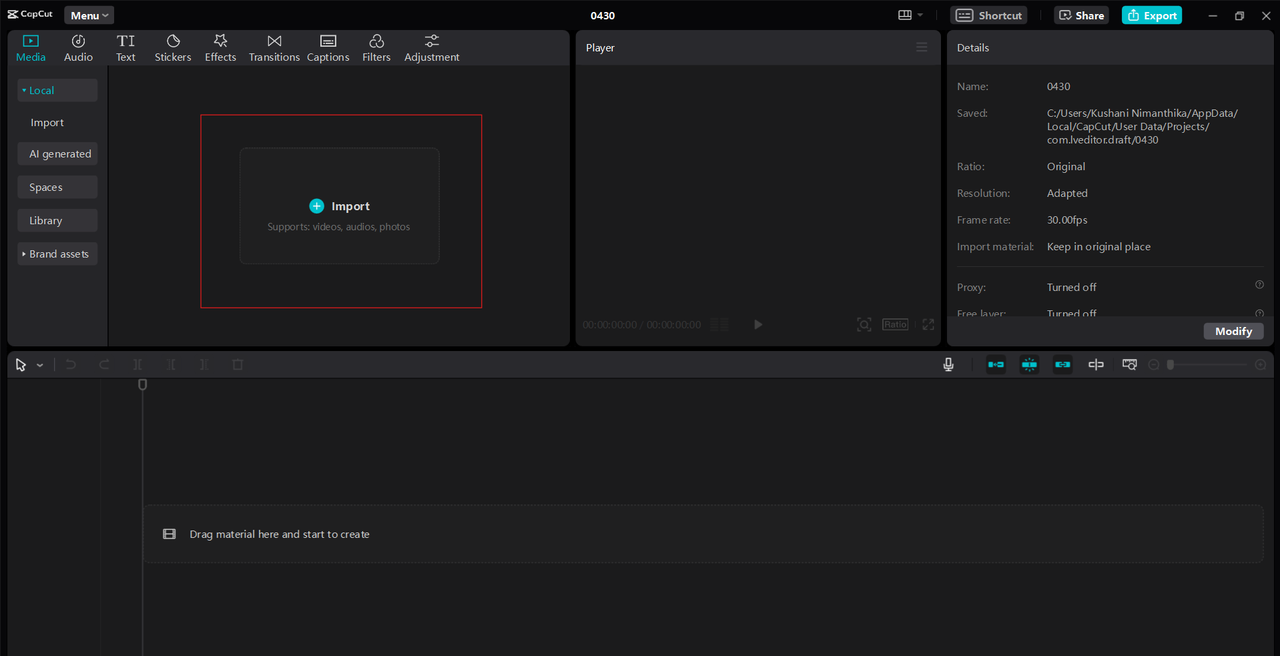The width and height of the screenshot is (1280, 656).
Task: Click the Proxy help question icon
Action: pyautogui.click(x=1259, y=285)
